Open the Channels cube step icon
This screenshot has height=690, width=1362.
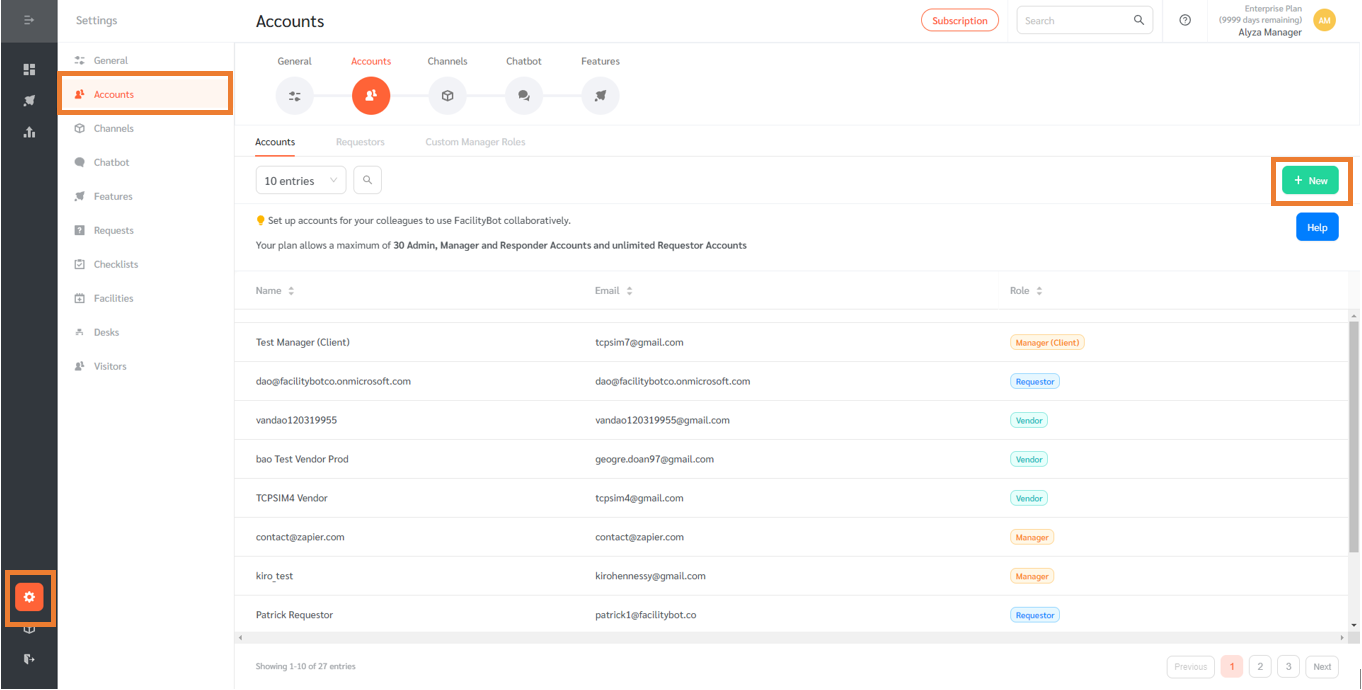447,95
